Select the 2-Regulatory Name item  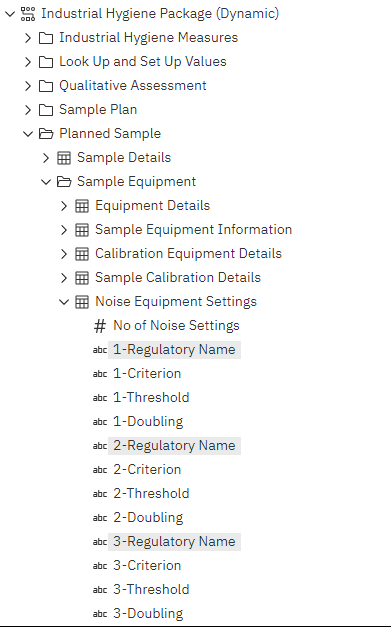[174, 445]
